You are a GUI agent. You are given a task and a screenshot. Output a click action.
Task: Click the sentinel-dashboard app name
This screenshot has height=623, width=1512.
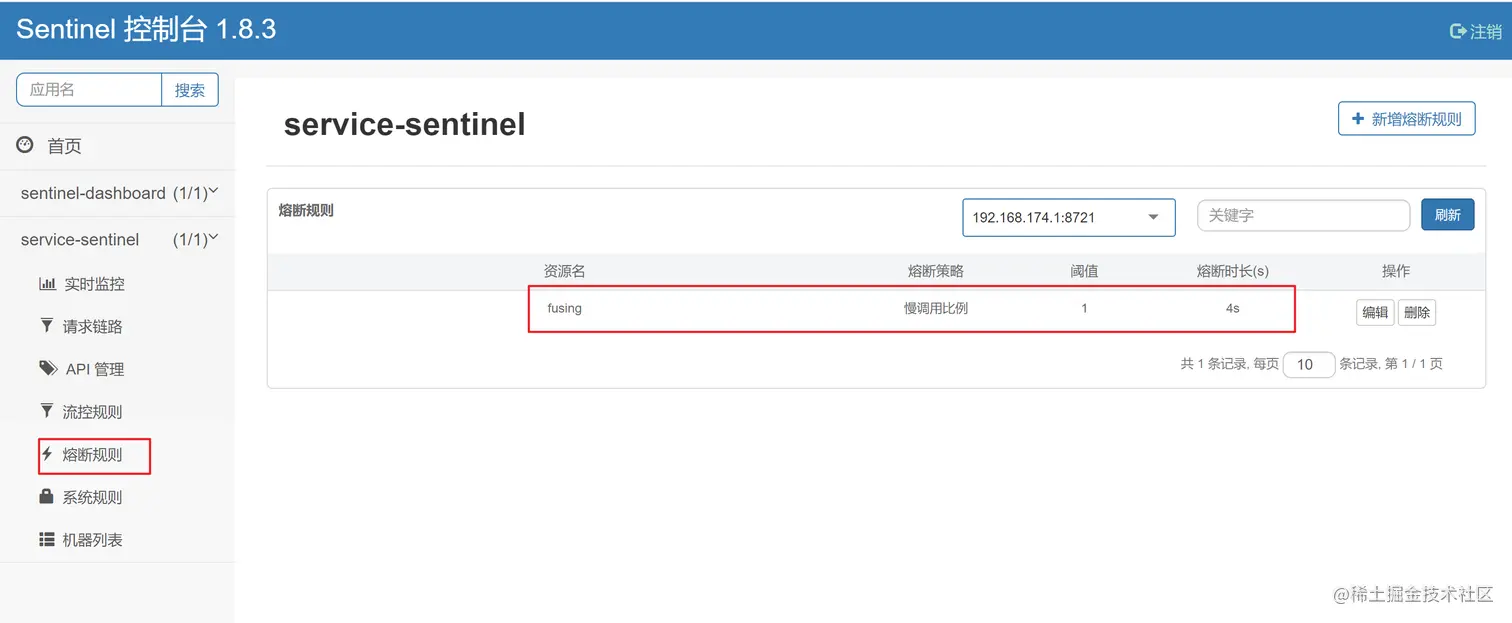click(93, 193)
